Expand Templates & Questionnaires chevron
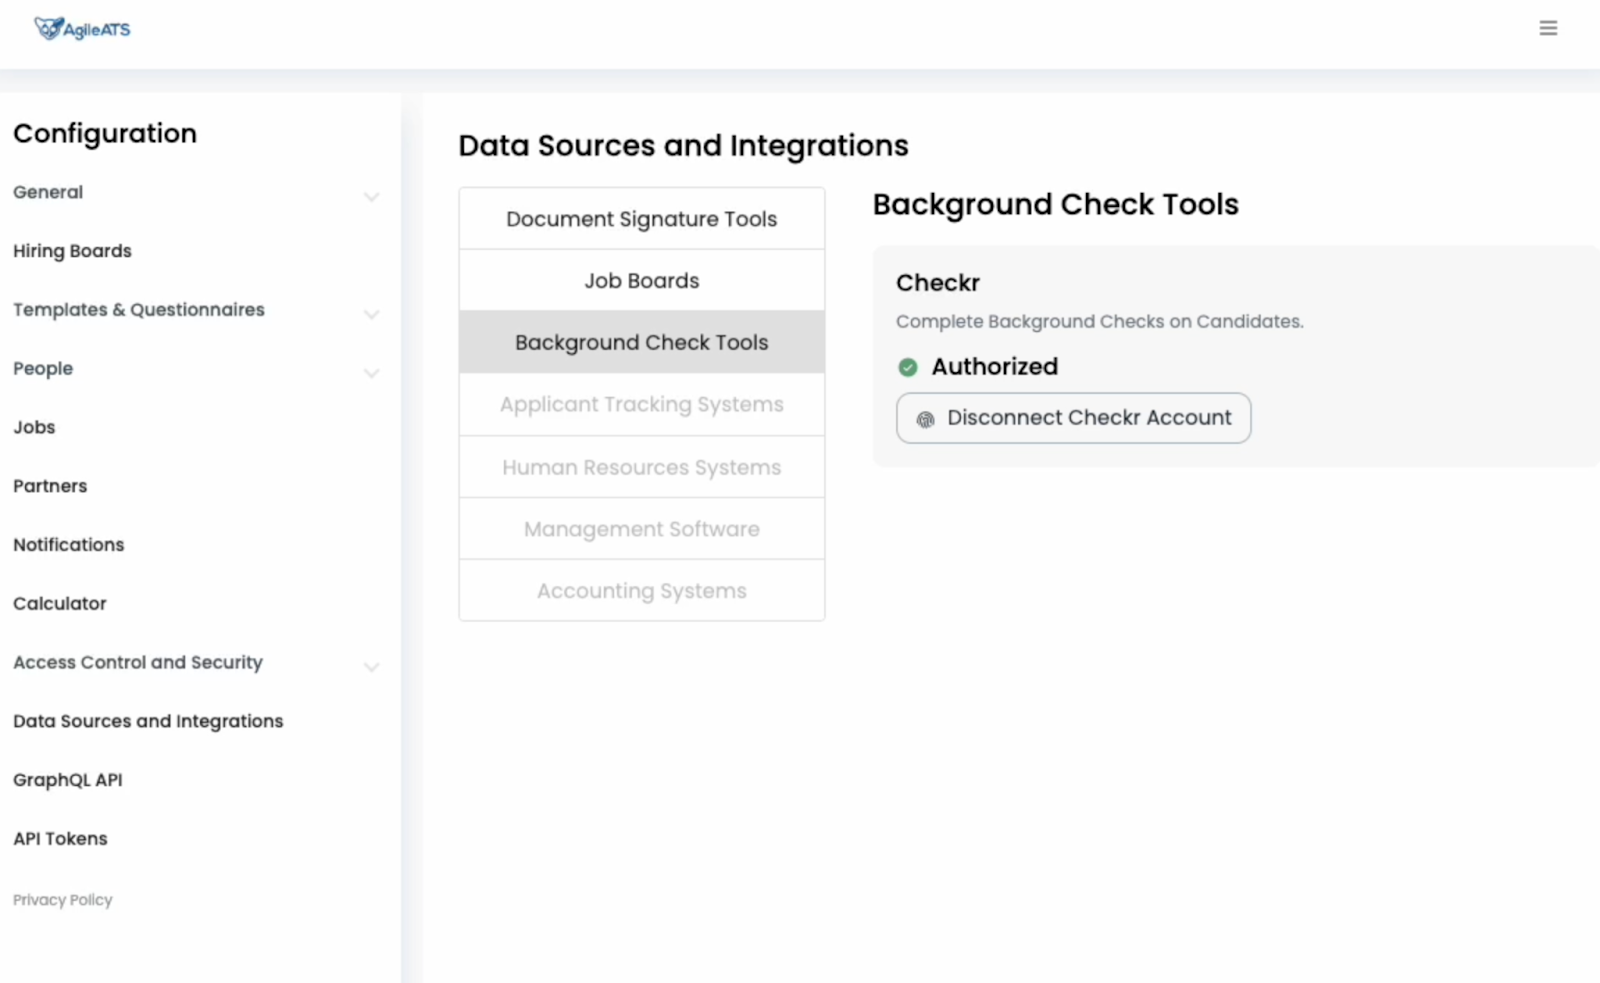The width and height of the screenshot is (1600, 983). (371, 315)
